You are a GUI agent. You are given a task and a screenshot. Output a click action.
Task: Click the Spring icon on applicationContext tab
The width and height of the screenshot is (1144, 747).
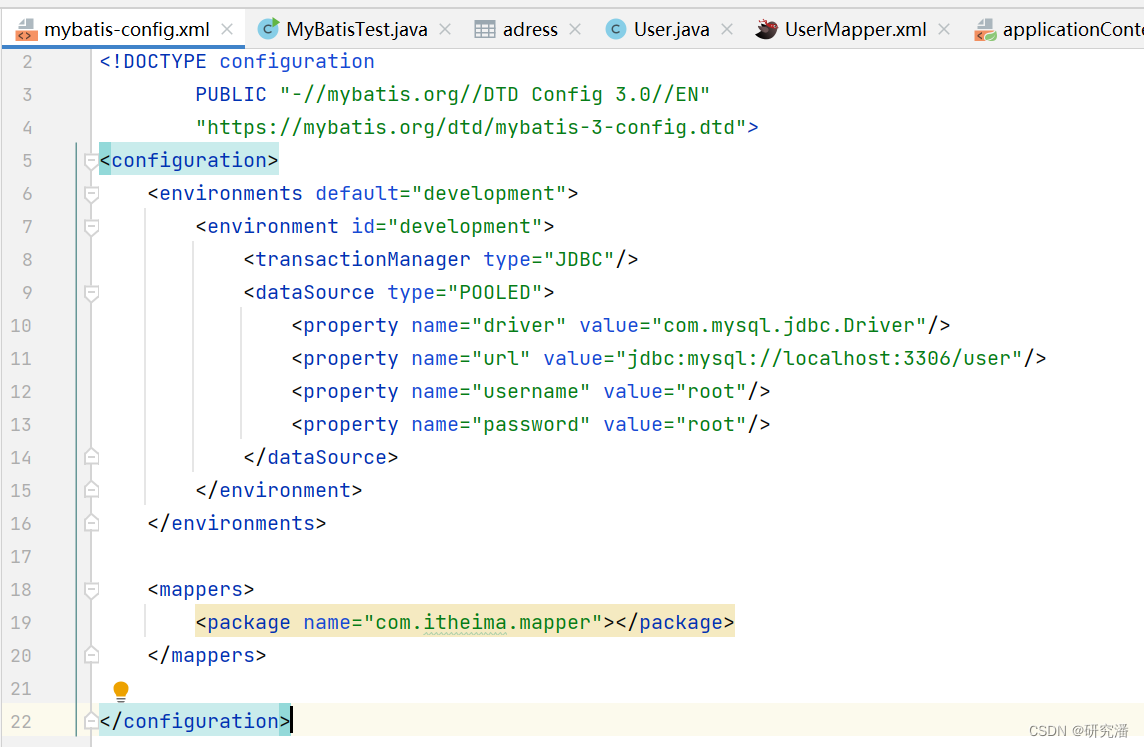point(985,29)
